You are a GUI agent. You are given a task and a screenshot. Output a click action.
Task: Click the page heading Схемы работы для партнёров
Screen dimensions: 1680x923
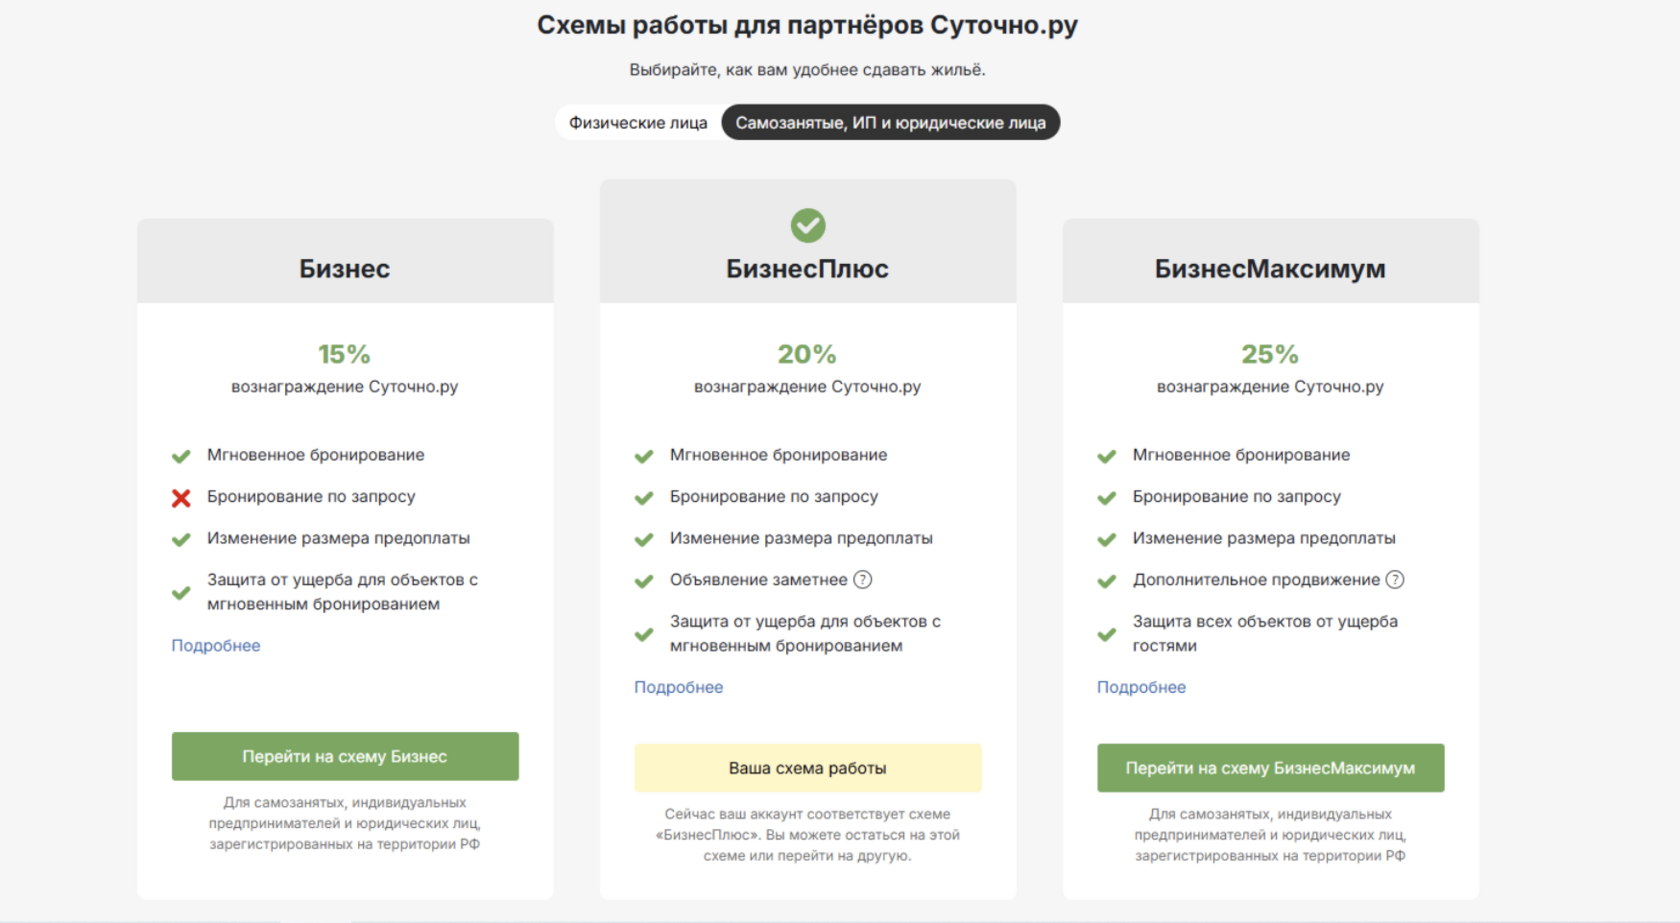tap(808, 25)
